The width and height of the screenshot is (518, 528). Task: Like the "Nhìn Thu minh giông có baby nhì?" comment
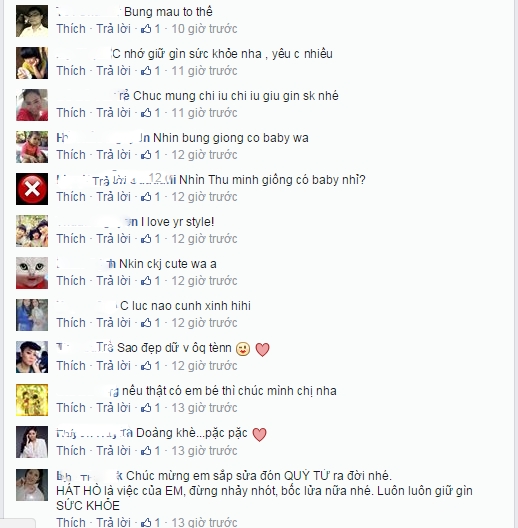coord(71,197)
